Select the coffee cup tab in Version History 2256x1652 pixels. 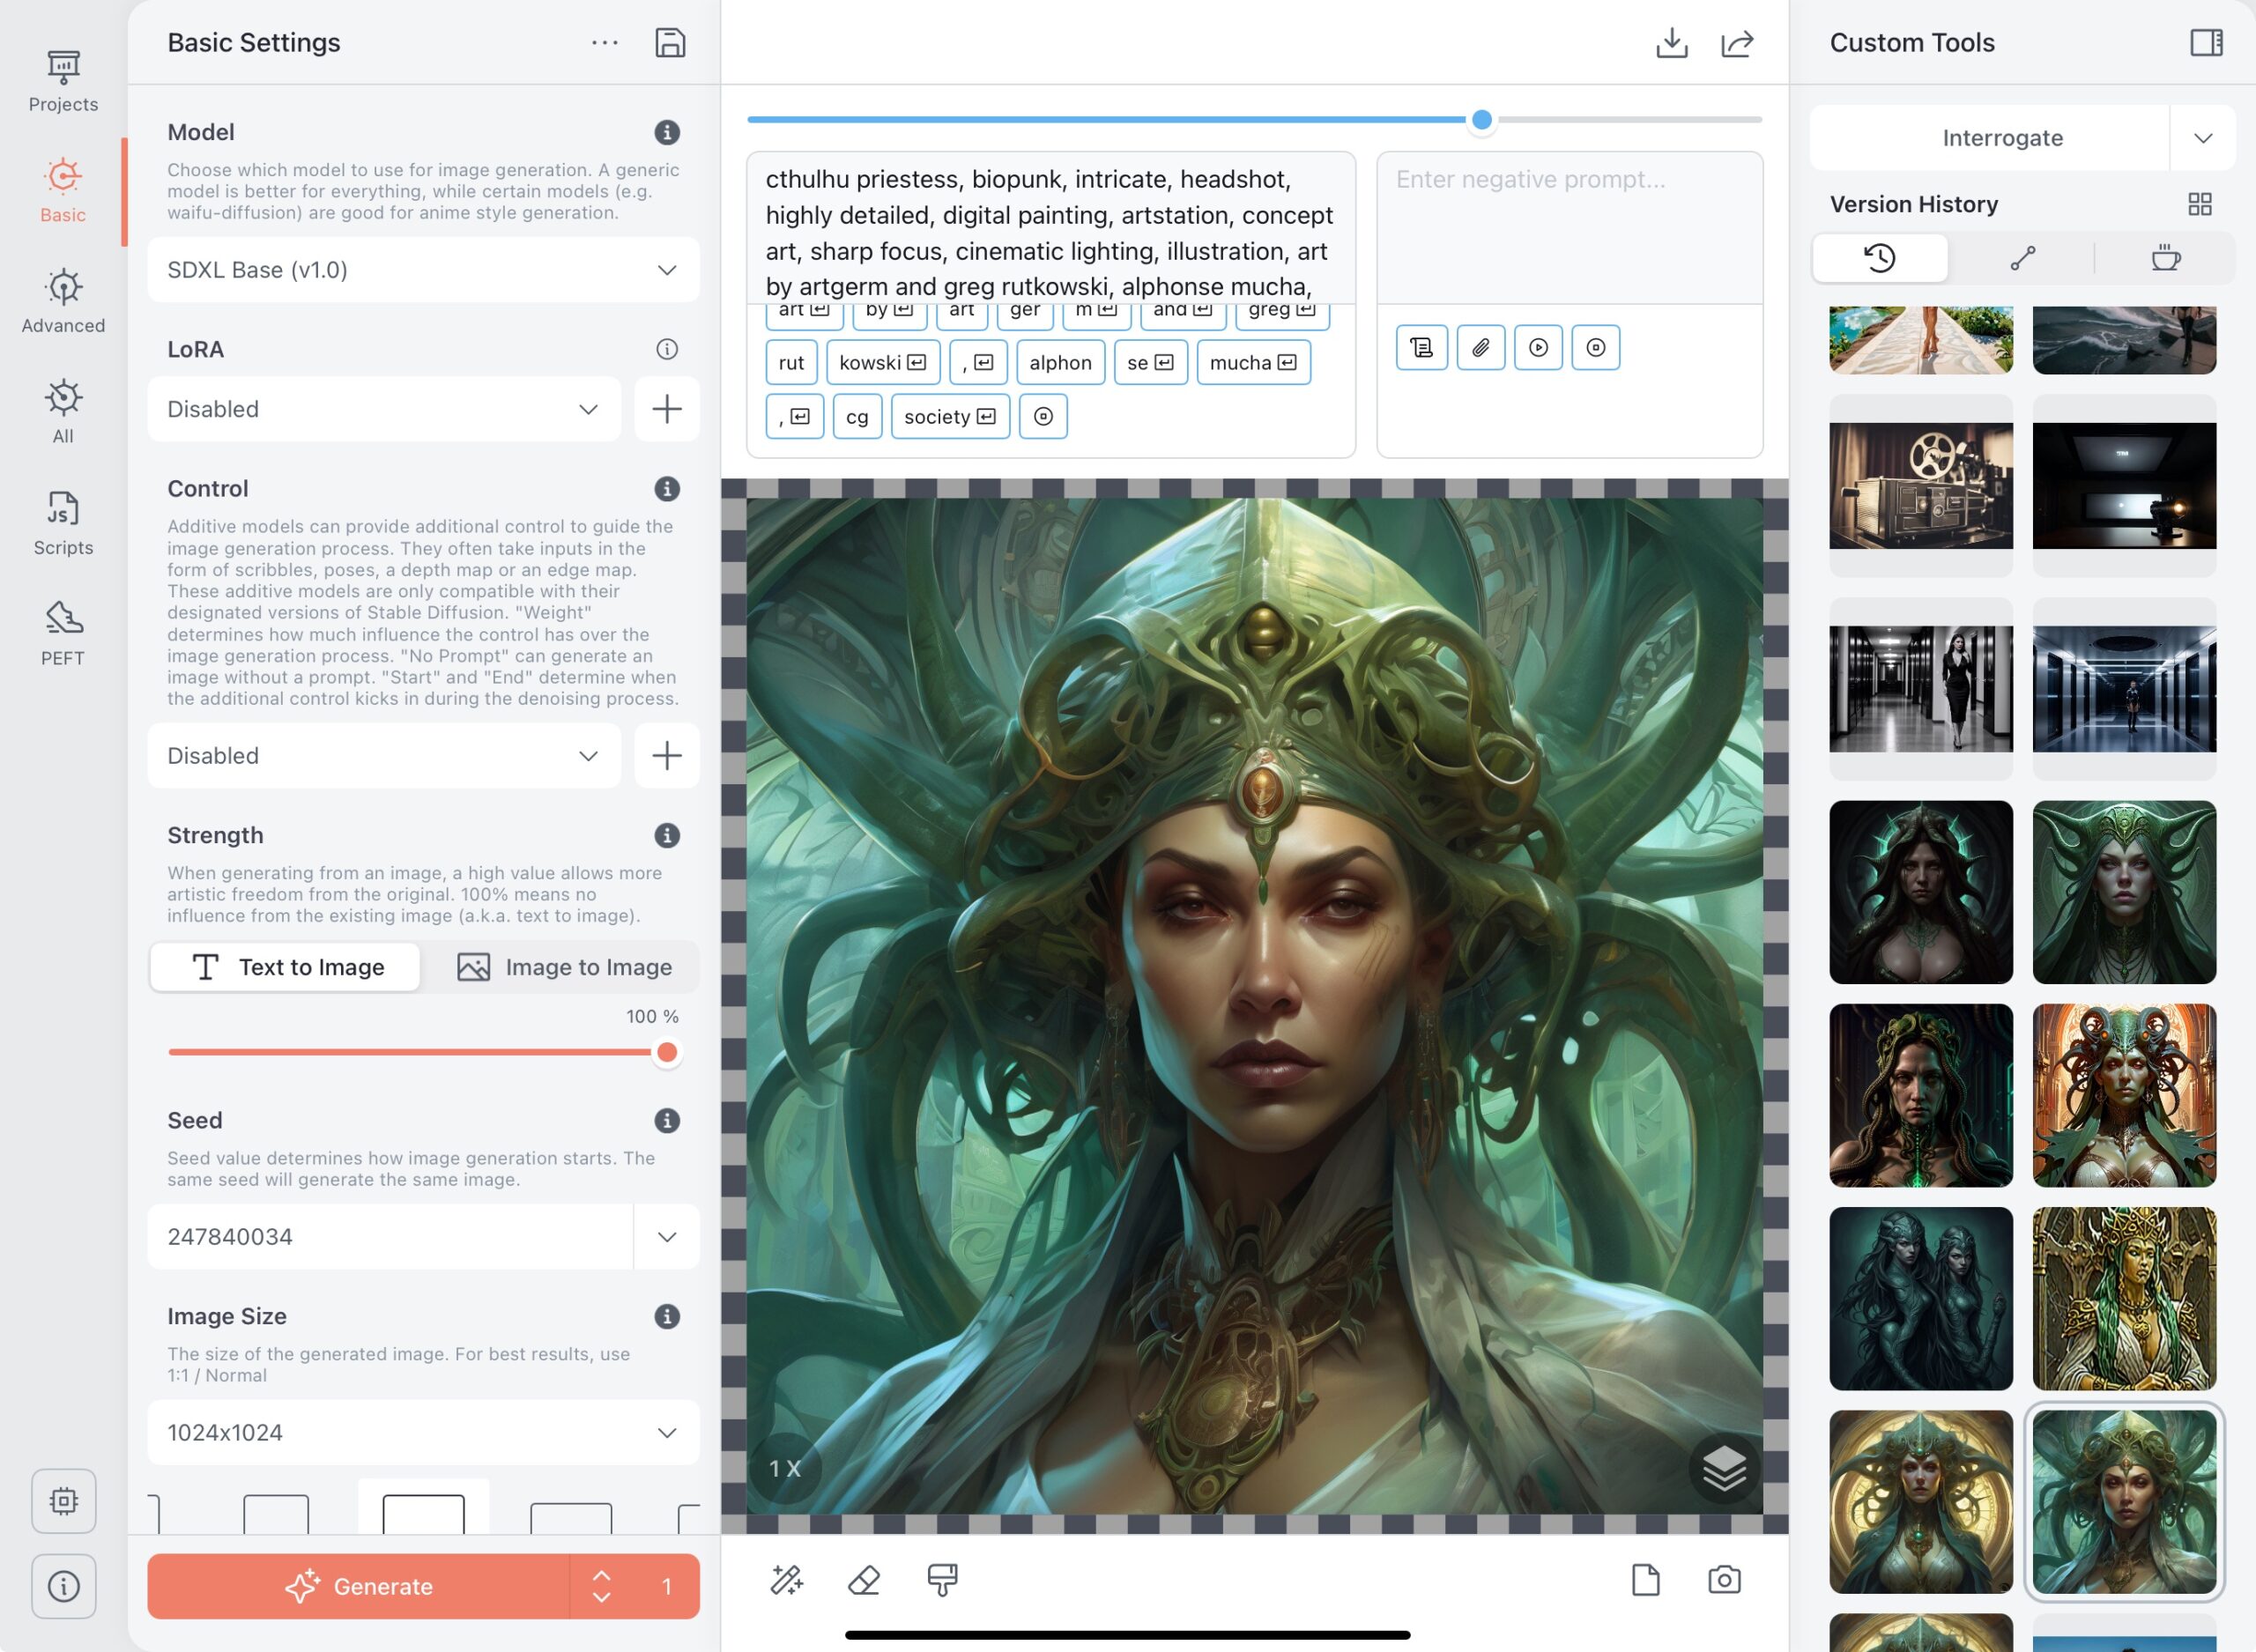(2166, 258)
